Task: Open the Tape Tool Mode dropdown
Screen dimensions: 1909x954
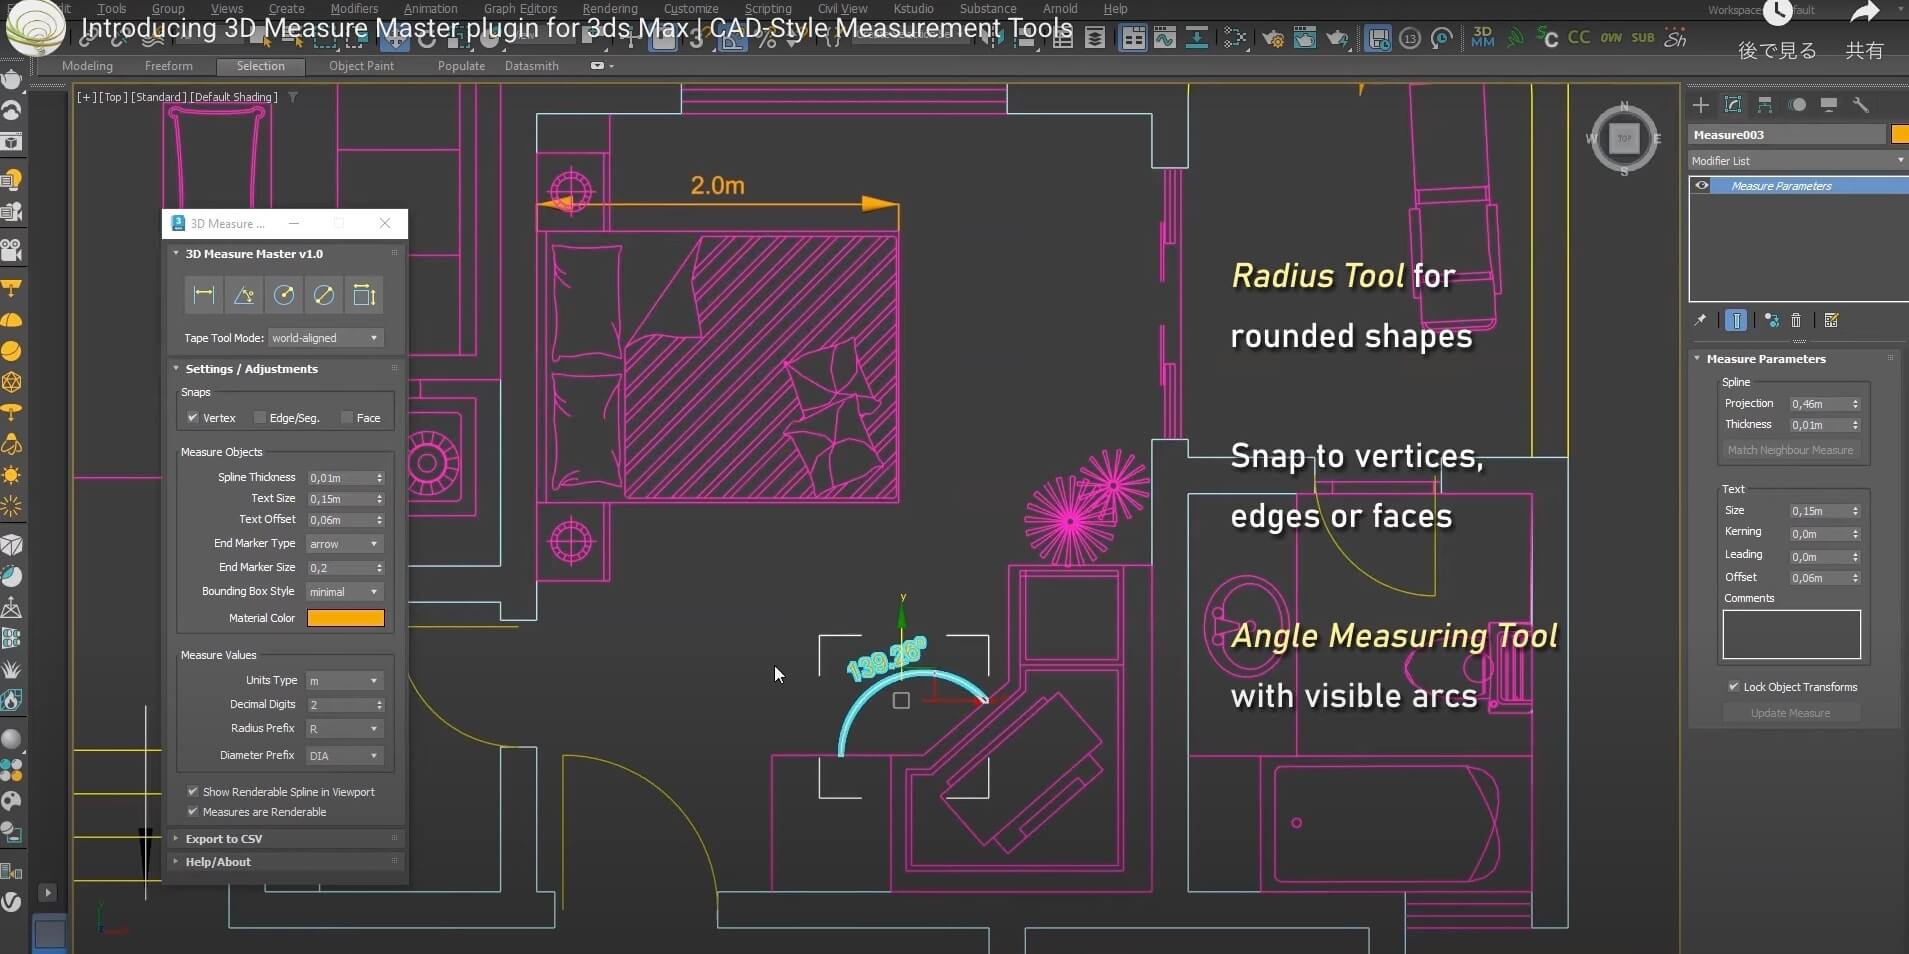Action: coord(326,338)
